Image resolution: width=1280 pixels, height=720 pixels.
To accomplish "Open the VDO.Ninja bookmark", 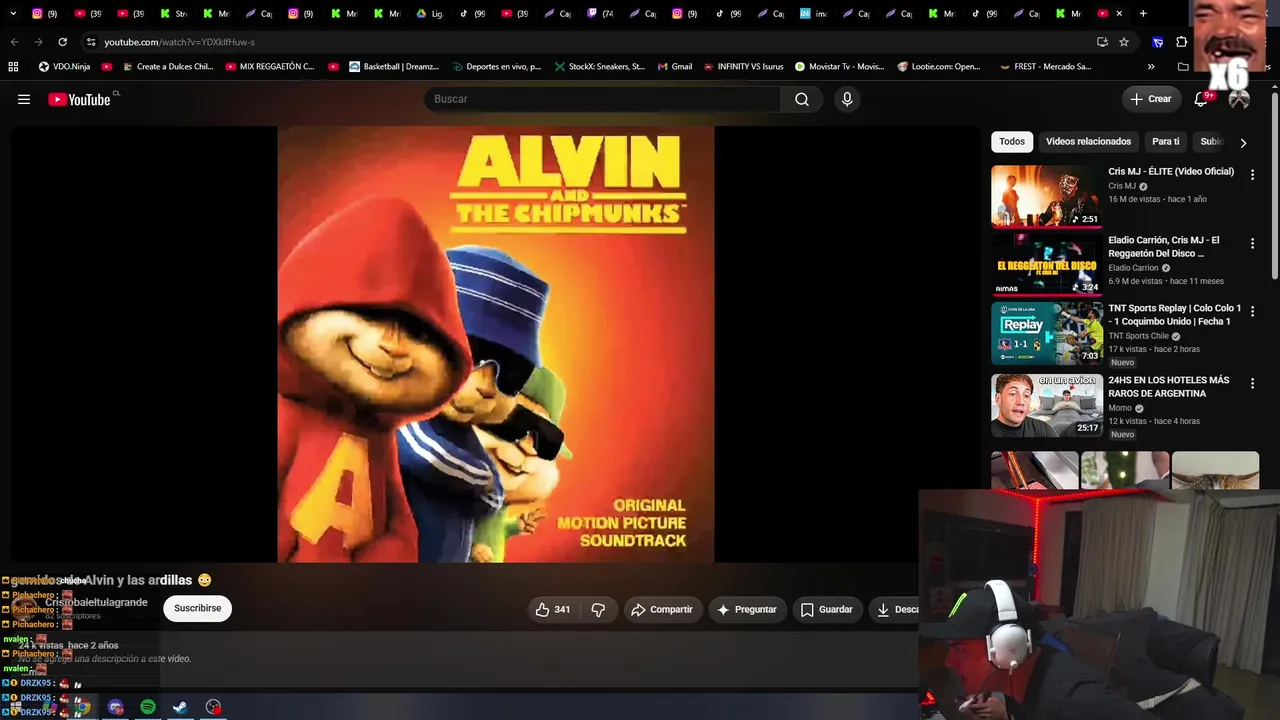I will (x=64, y=67).
